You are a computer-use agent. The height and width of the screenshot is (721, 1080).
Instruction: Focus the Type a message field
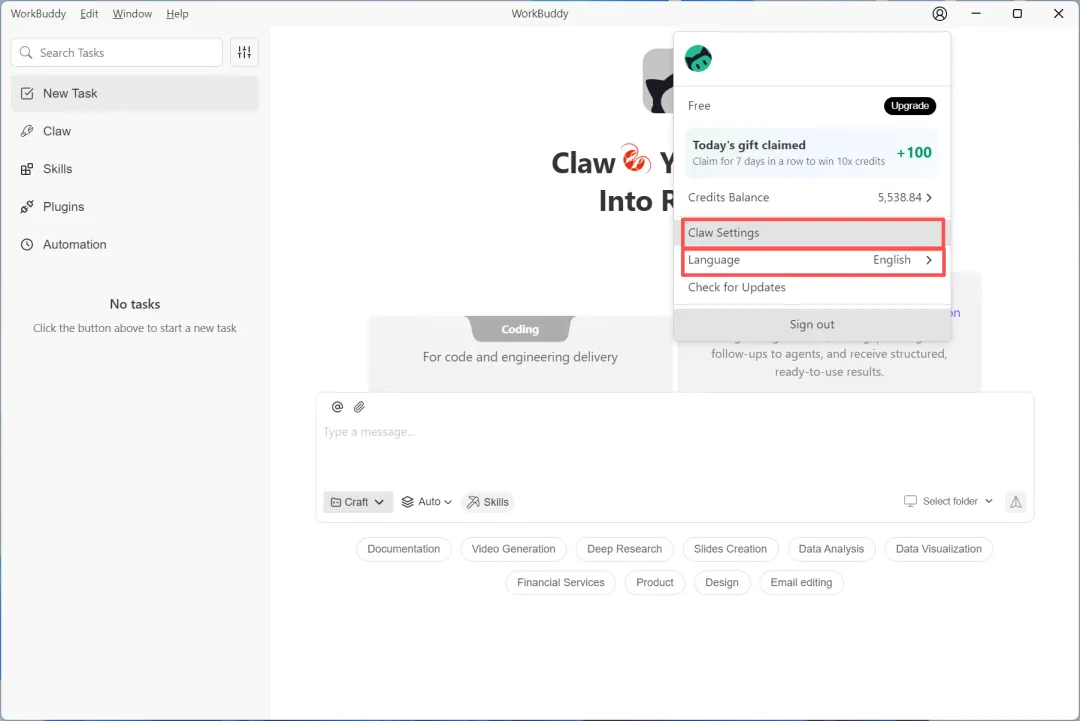(x=675, y=450)
